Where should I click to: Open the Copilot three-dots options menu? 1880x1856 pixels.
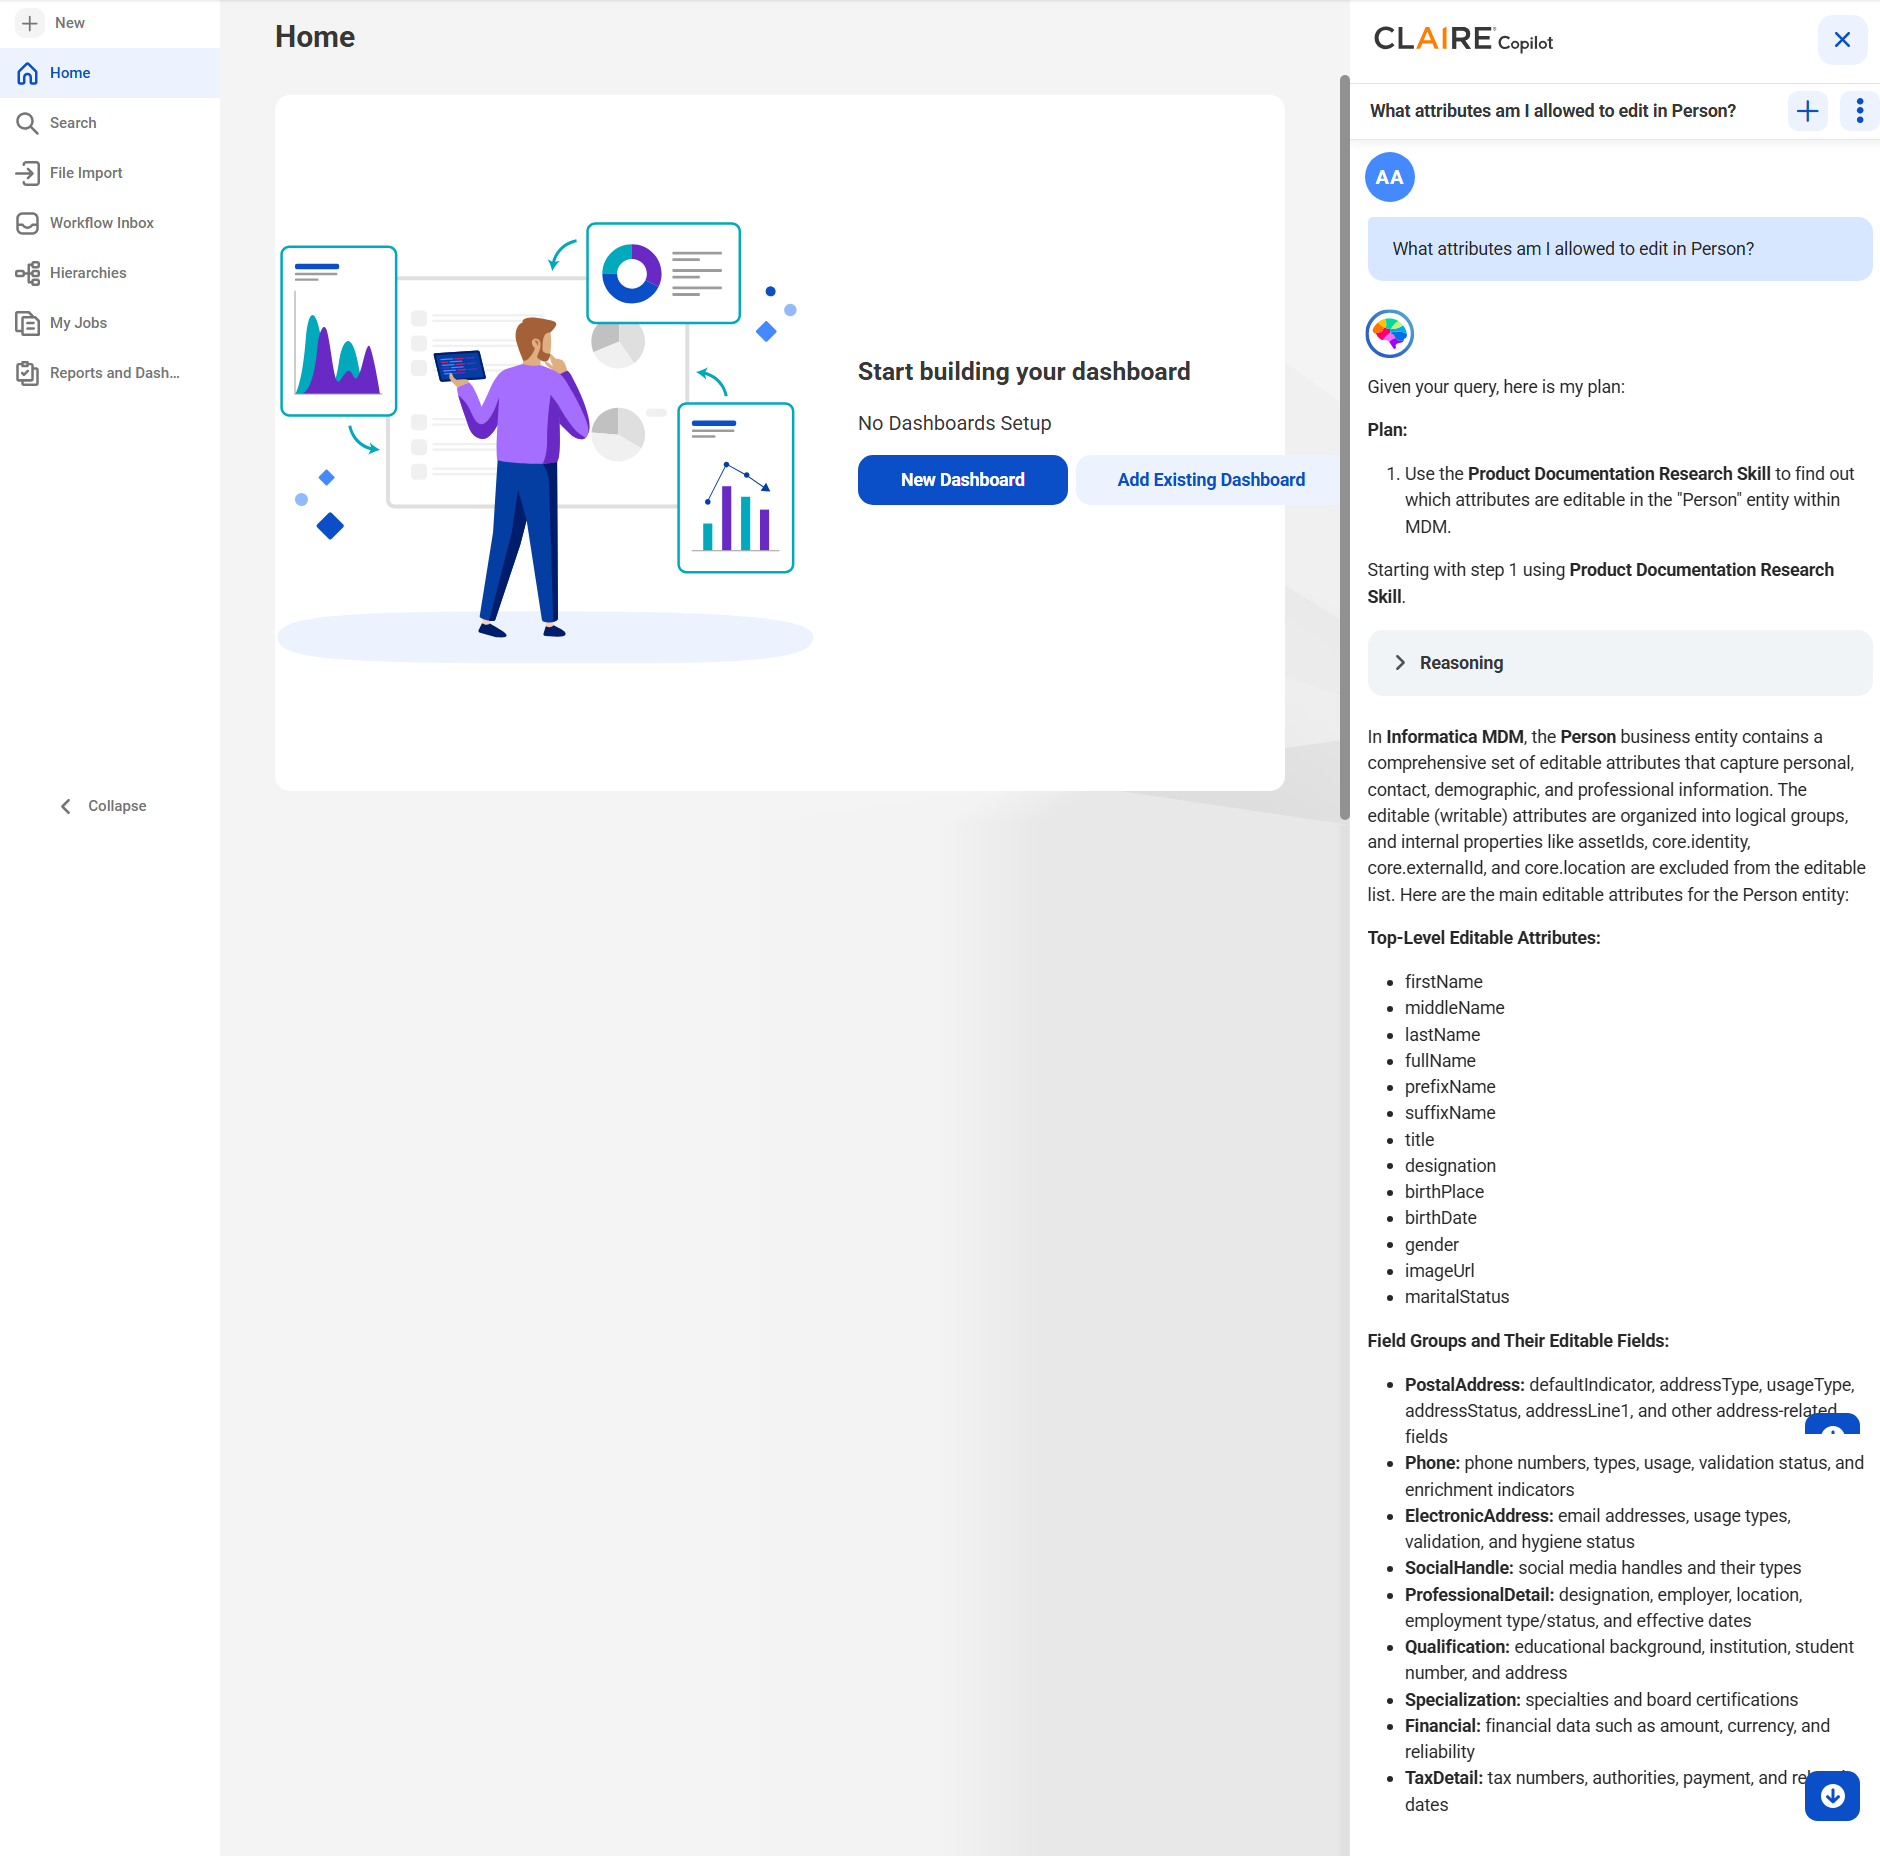point(1859,111)
